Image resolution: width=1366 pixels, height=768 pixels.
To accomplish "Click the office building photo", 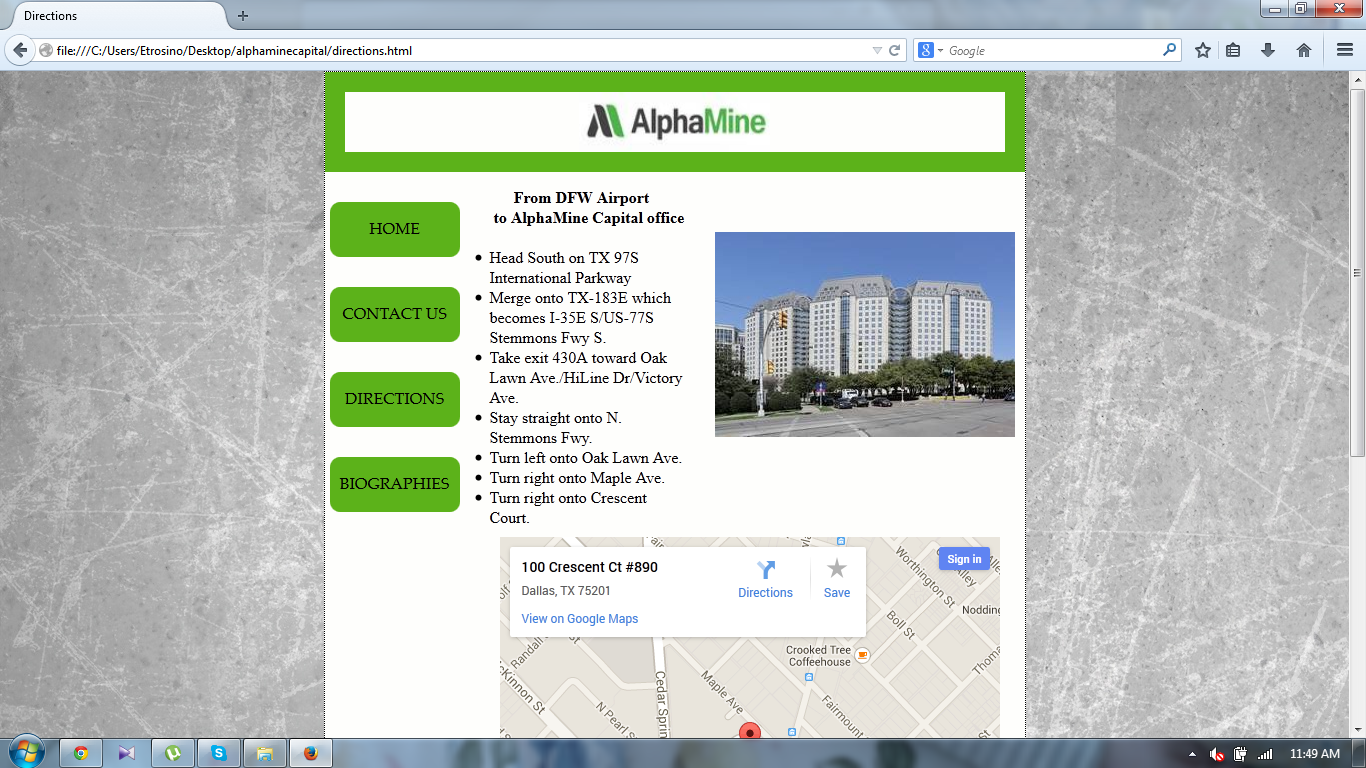I will [x=865, y=334].
